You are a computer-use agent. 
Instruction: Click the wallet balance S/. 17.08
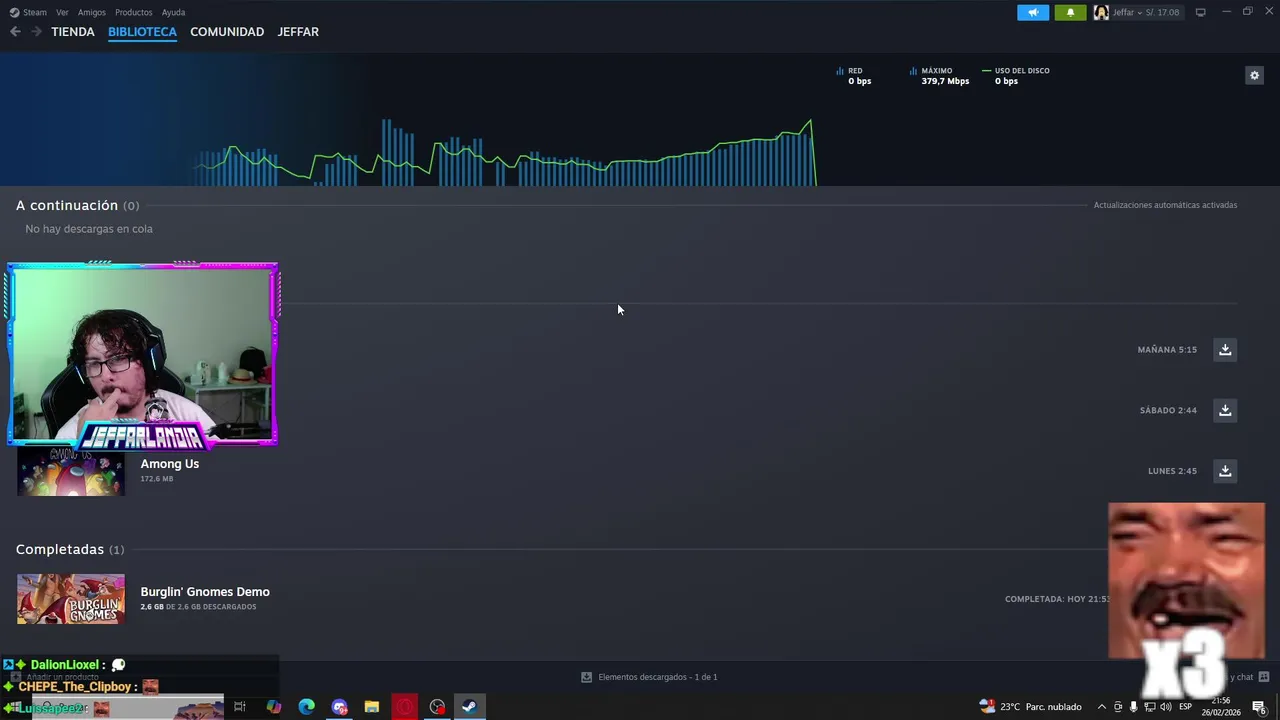[1162, 12]
